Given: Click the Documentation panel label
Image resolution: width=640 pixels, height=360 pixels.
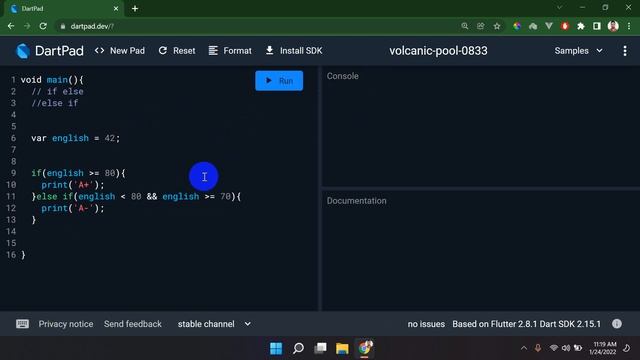Looking at the screenshot, I should (x=356, y=201).
